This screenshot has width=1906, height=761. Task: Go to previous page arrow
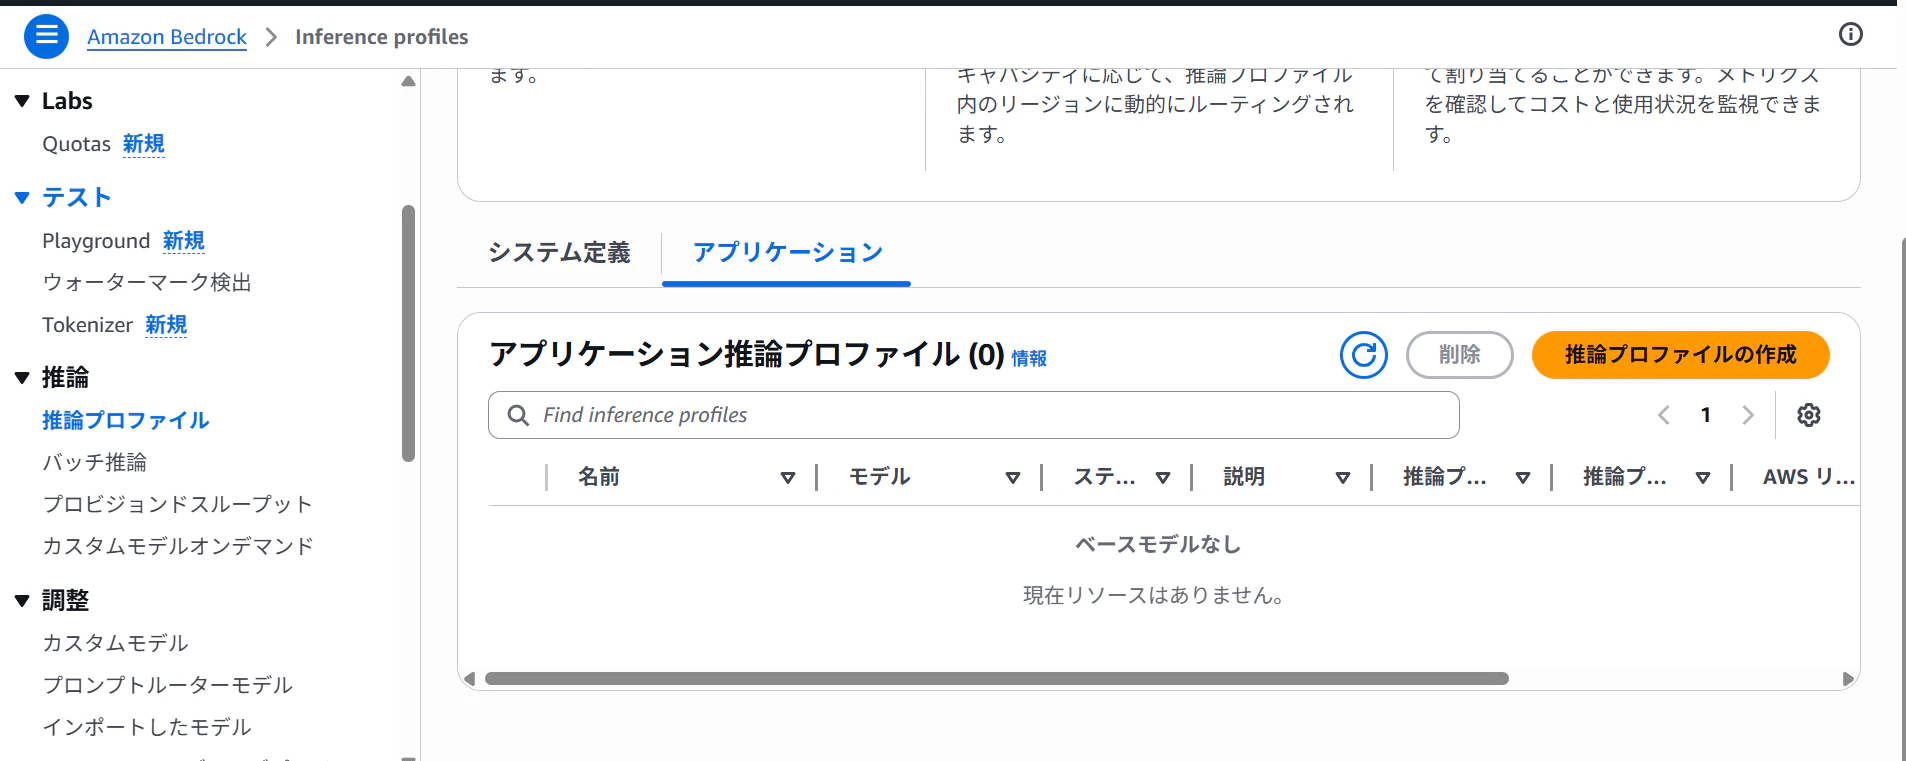[1664, 415]
